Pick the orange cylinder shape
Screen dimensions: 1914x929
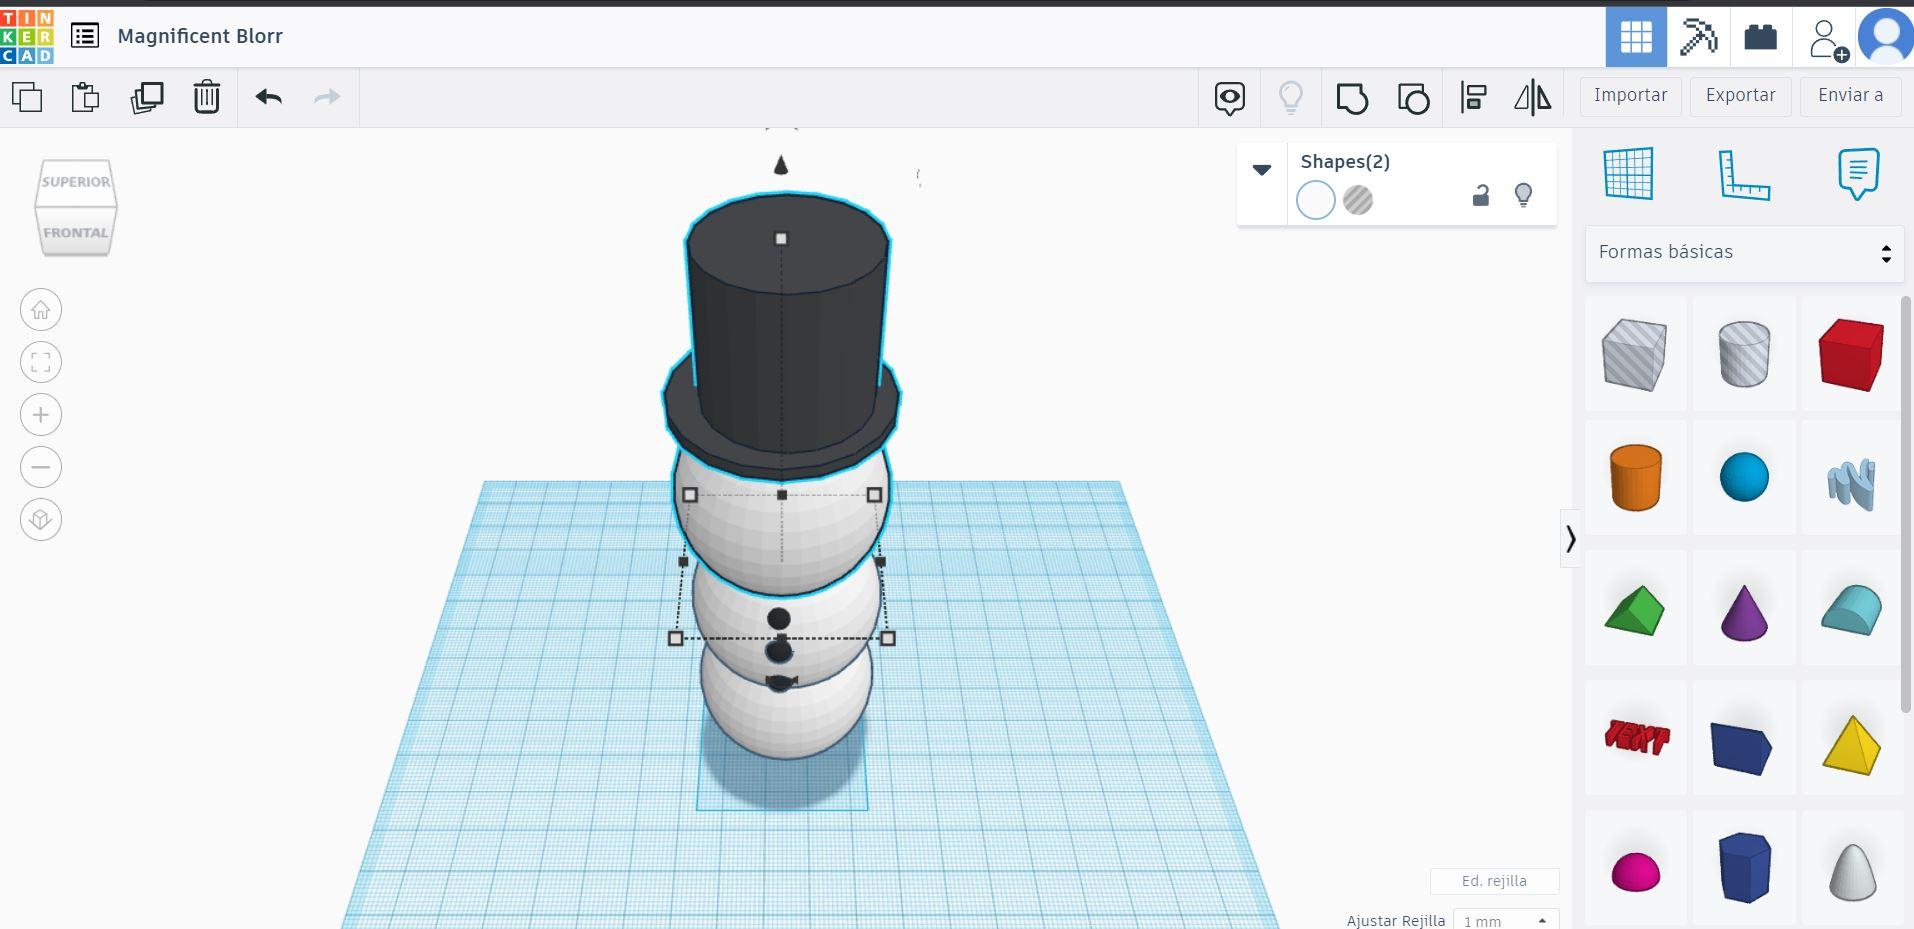(1636, 478)
